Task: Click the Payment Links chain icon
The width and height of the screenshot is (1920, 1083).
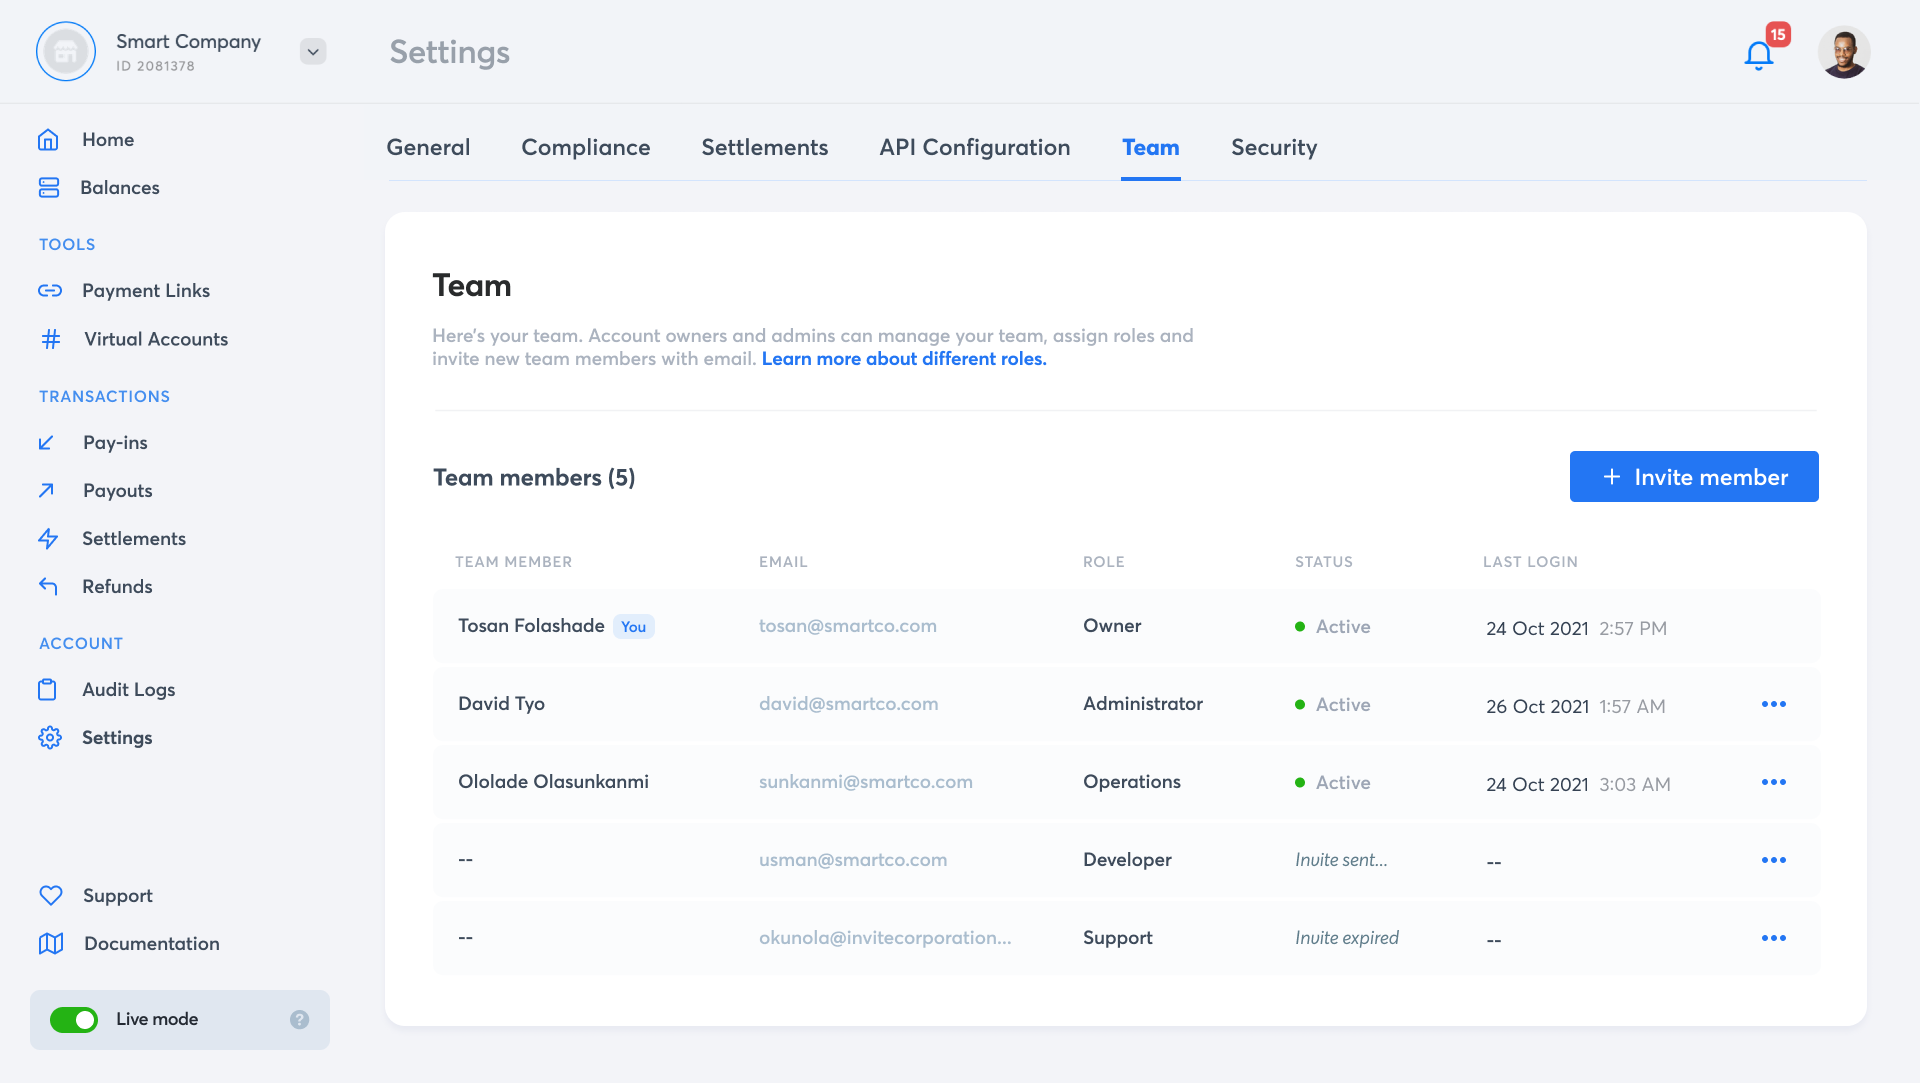Action: tap(50, 291)
